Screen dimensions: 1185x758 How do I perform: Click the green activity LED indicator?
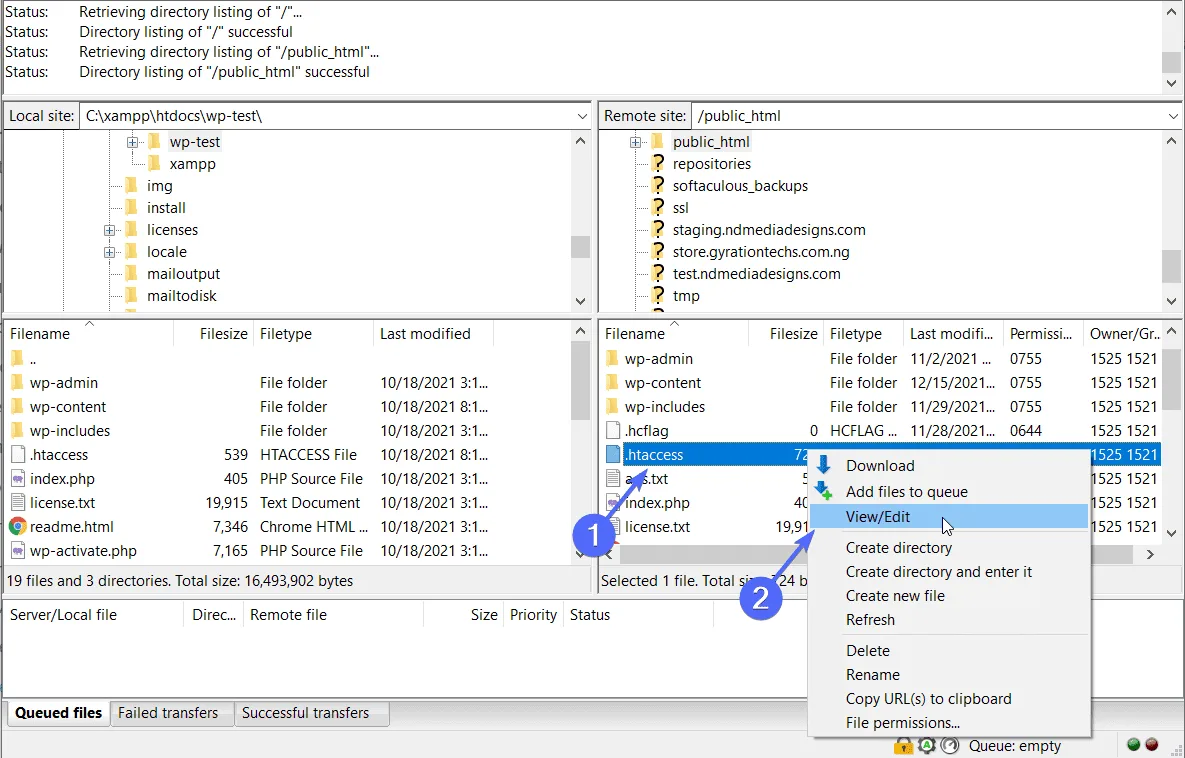coord(1134,745)
